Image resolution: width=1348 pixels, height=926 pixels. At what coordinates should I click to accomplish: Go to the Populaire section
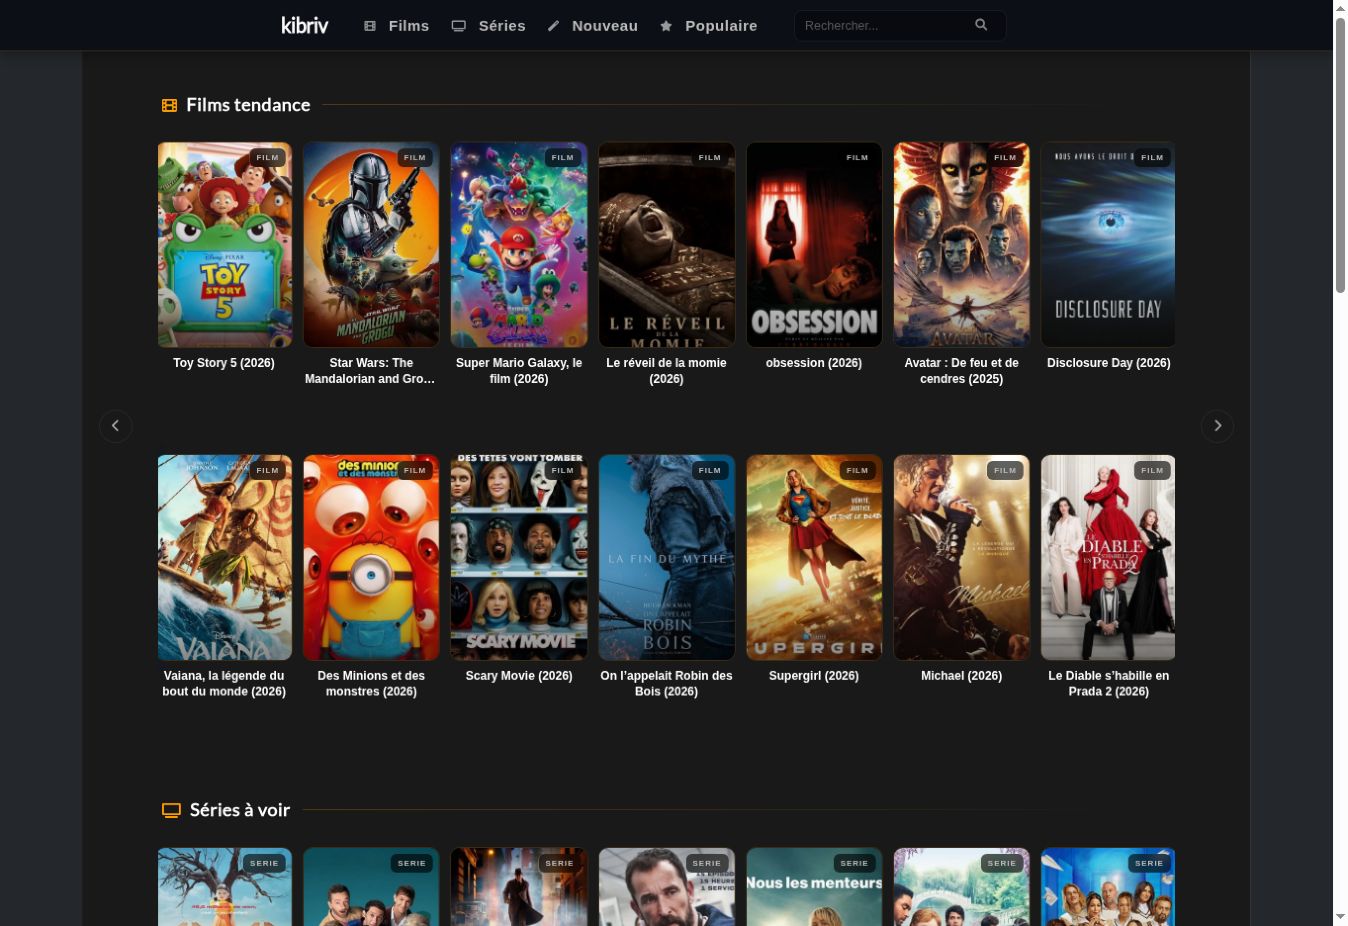(708, 26)
